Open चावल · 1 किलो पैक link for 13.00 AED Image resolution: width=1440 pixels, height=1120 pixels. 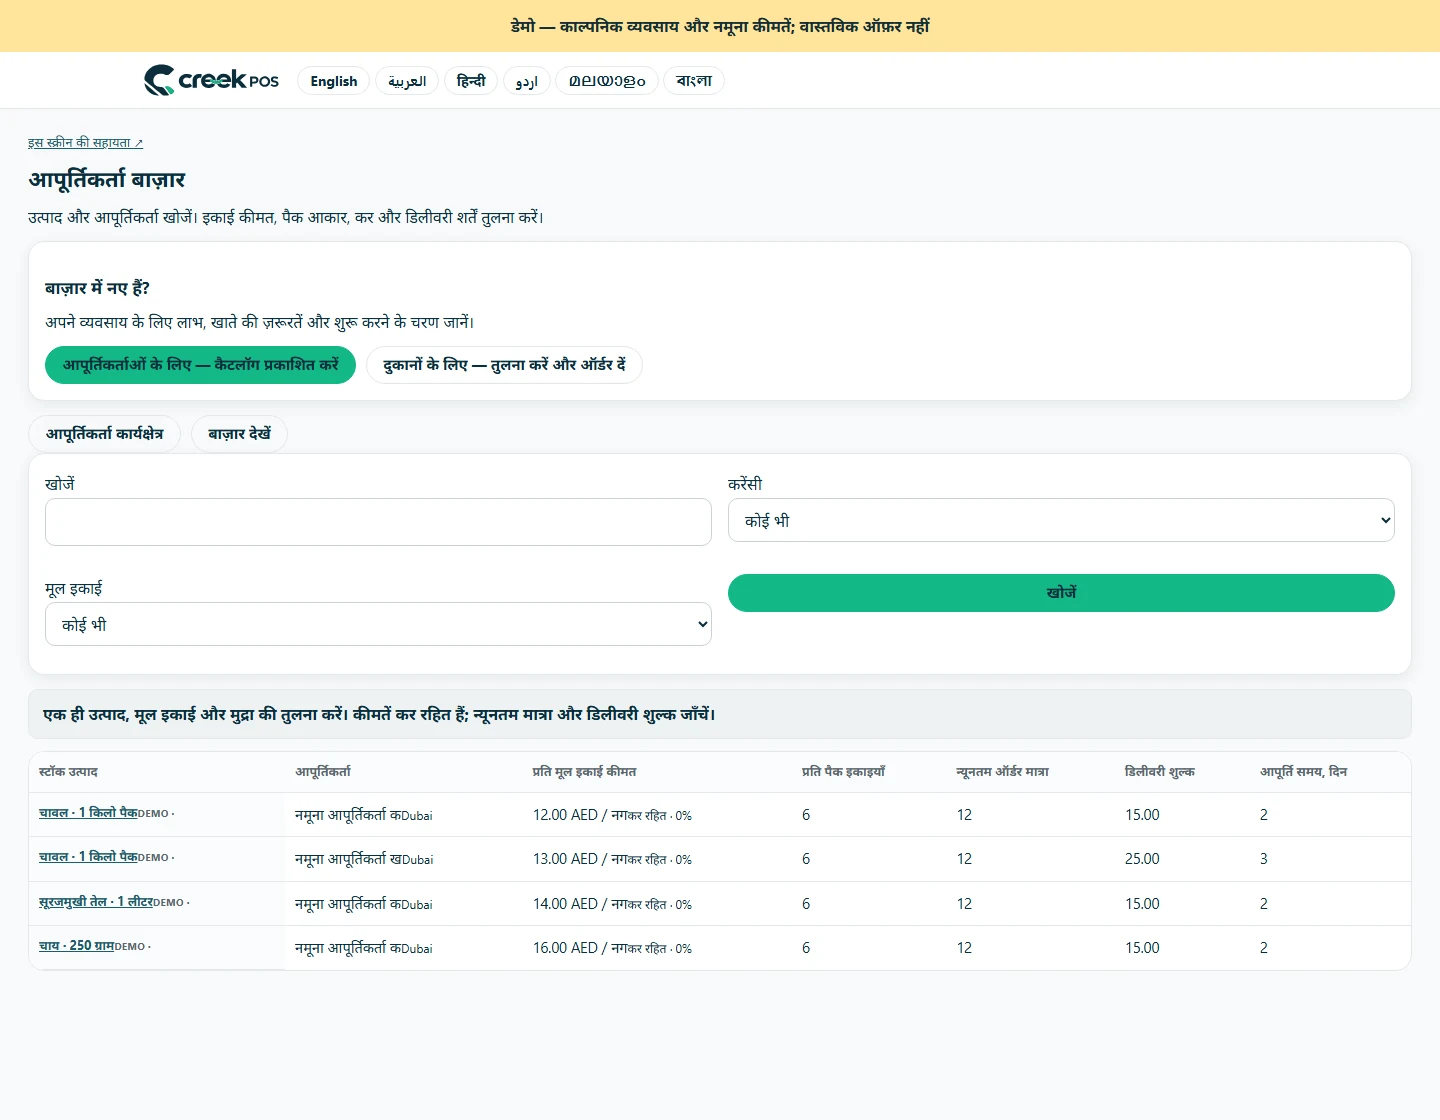pyautogui.click(x=88, y=857)
